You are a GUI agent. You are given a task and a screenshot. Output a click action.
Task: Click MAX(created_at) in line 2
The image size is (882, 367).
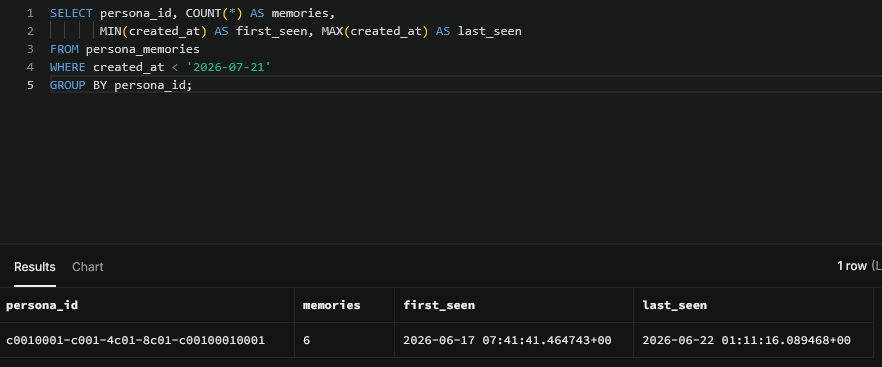(375, 31)
